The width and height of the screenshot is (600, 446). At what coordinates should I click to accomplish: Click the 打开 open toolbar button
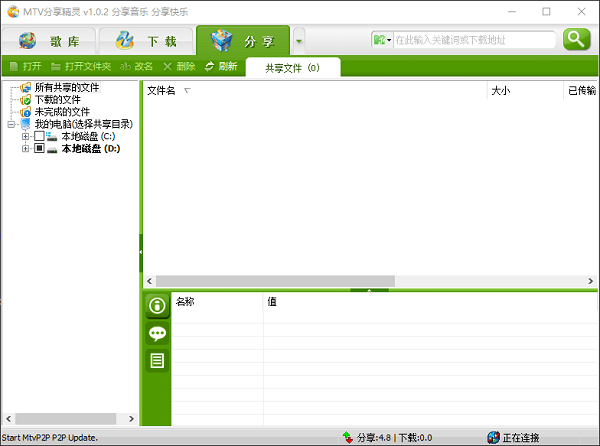tap(25, 67)
